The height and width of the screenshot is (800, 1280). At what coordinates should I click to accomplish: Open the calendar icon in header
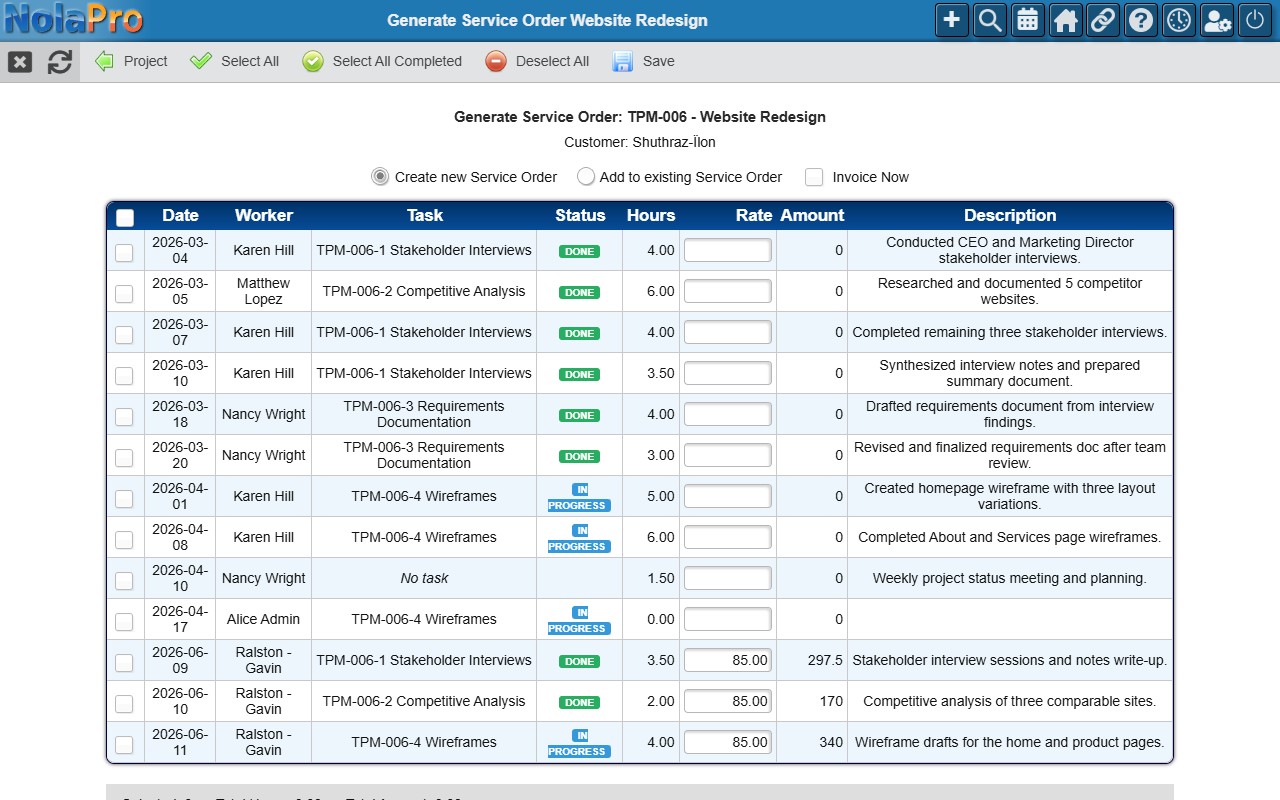pos(1028,20)
